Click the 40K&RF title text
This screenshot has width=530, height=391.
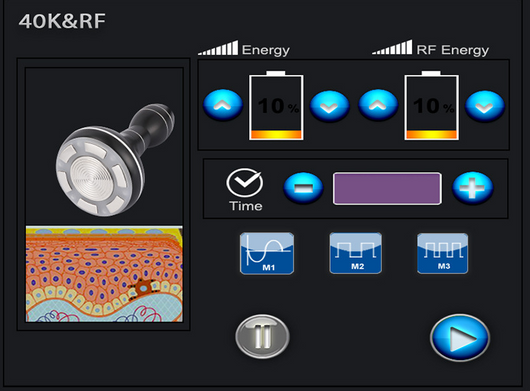[62, 21]
